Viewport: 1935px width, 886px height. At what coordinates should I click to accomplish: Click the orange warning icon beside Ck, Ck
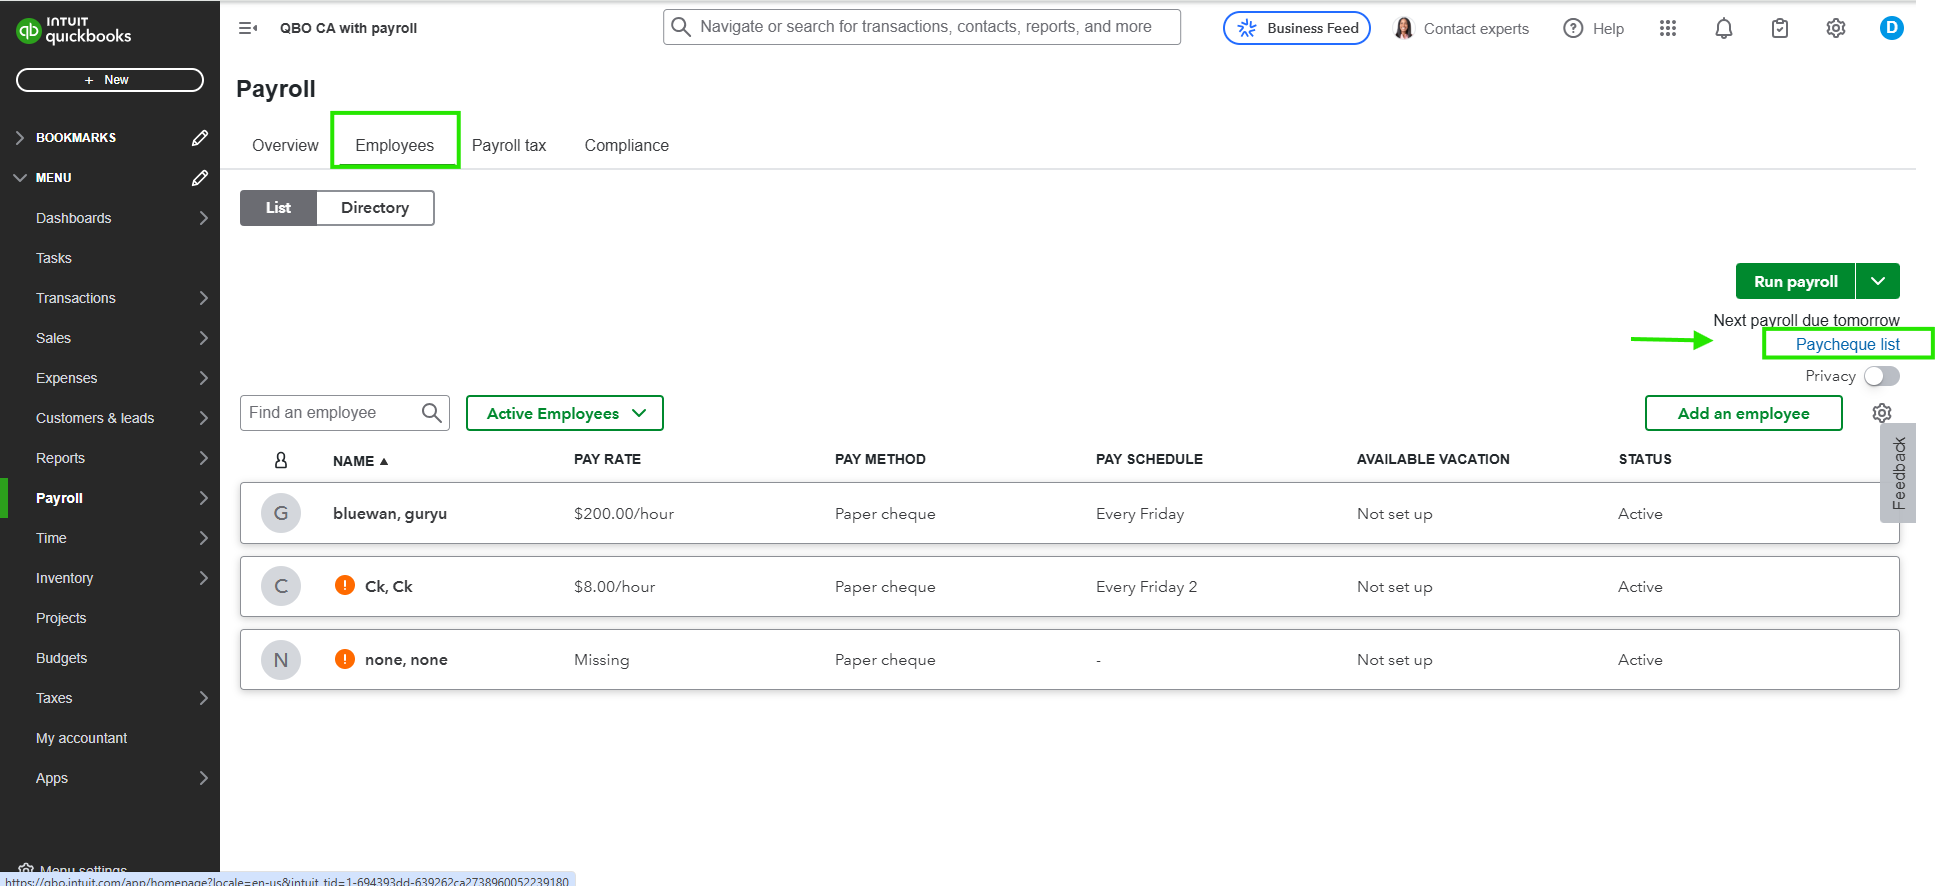pos(345,586)
